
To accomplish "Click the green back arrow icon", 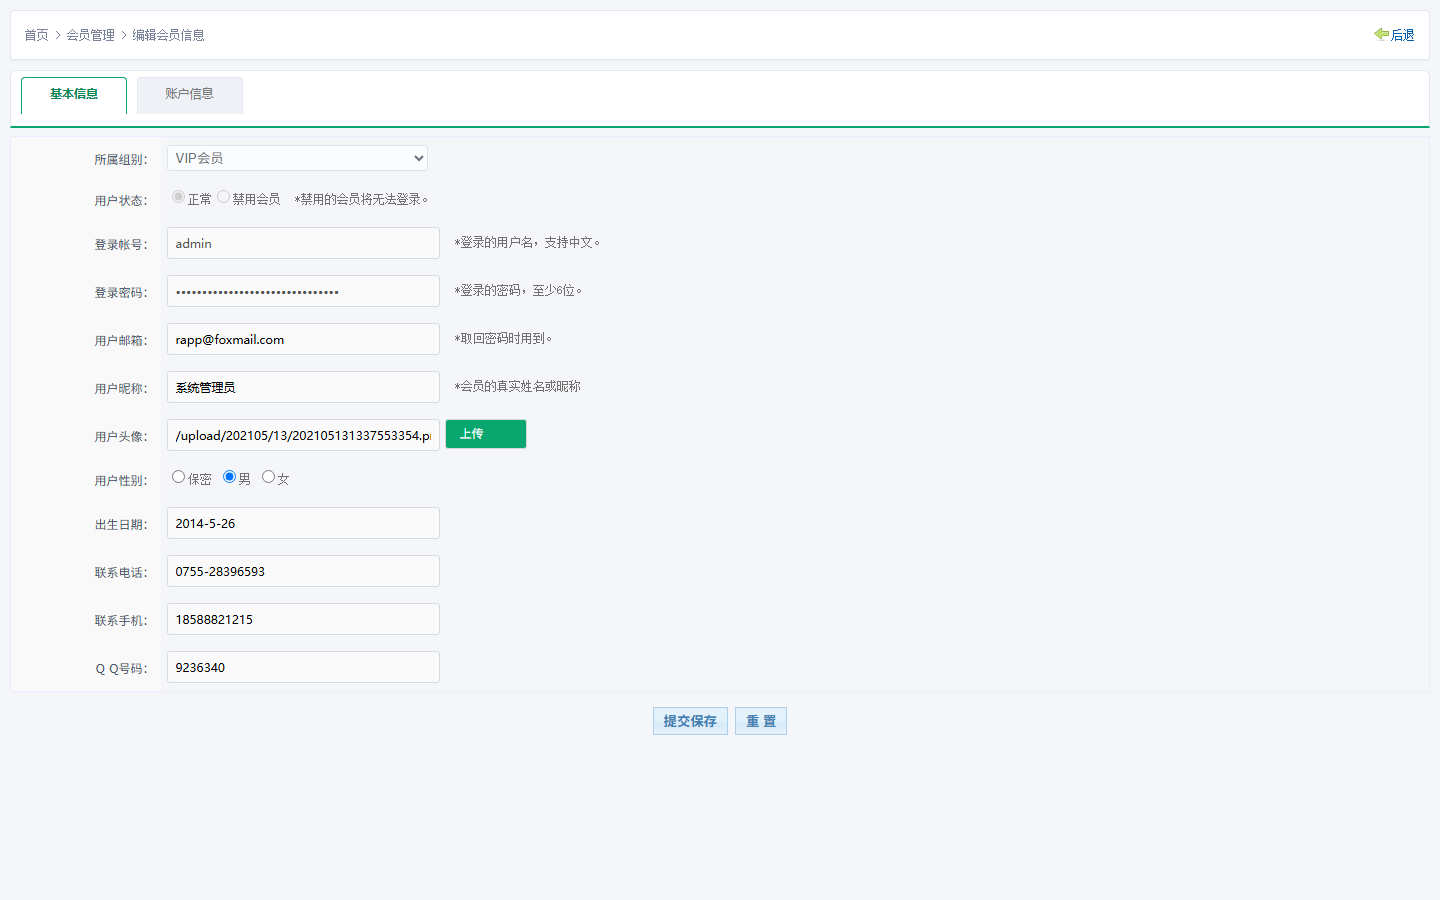I will [x=1381, y=34].
